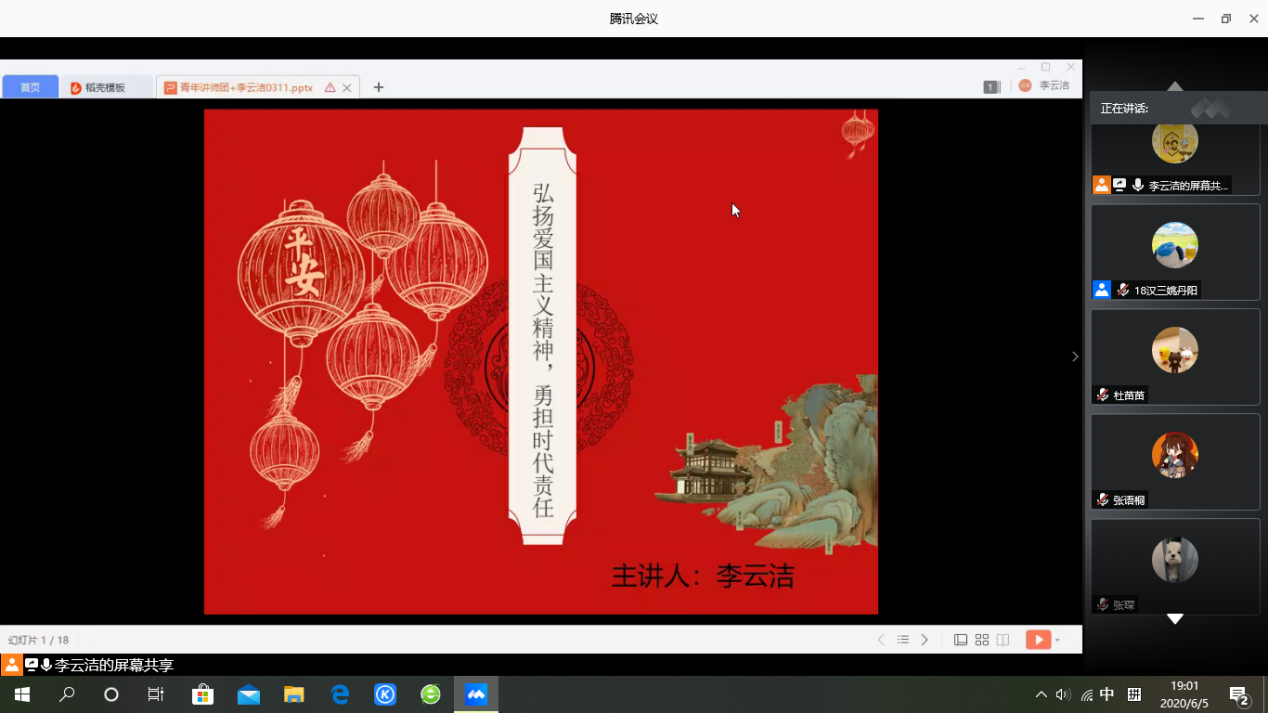Open Microsoft Edge from the taskbar
This screenshot has width=1268, height=713.
(x=340, y=694)
